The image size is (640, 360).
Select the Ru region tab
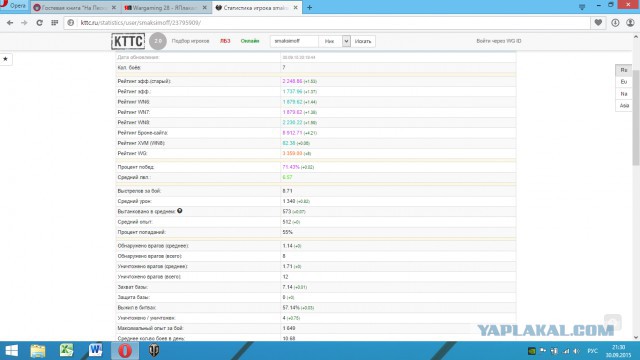pos(623,70)
